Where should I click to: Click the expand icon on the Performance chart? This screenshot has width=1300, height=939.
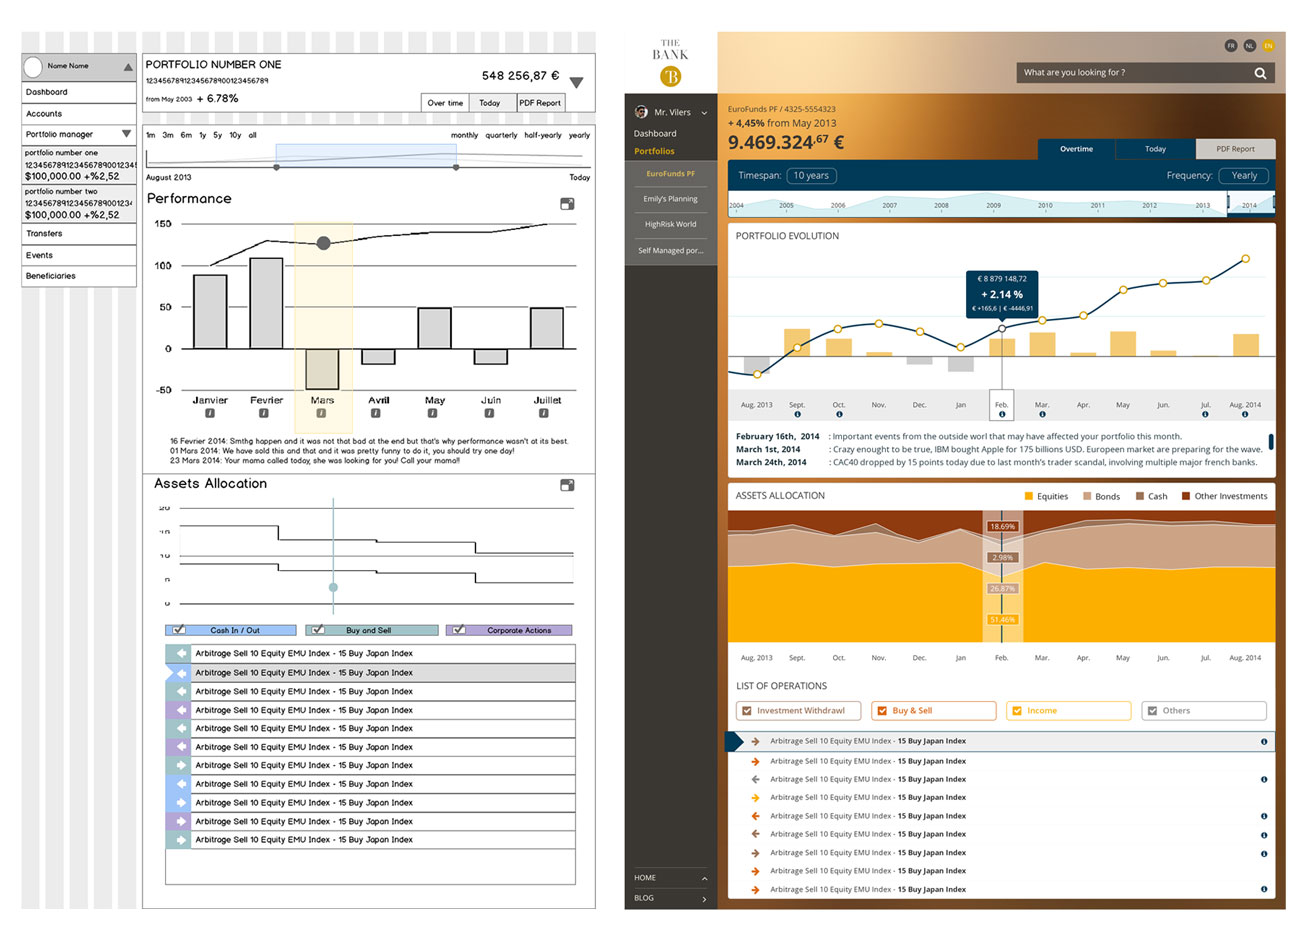click(x=567, y=203)
